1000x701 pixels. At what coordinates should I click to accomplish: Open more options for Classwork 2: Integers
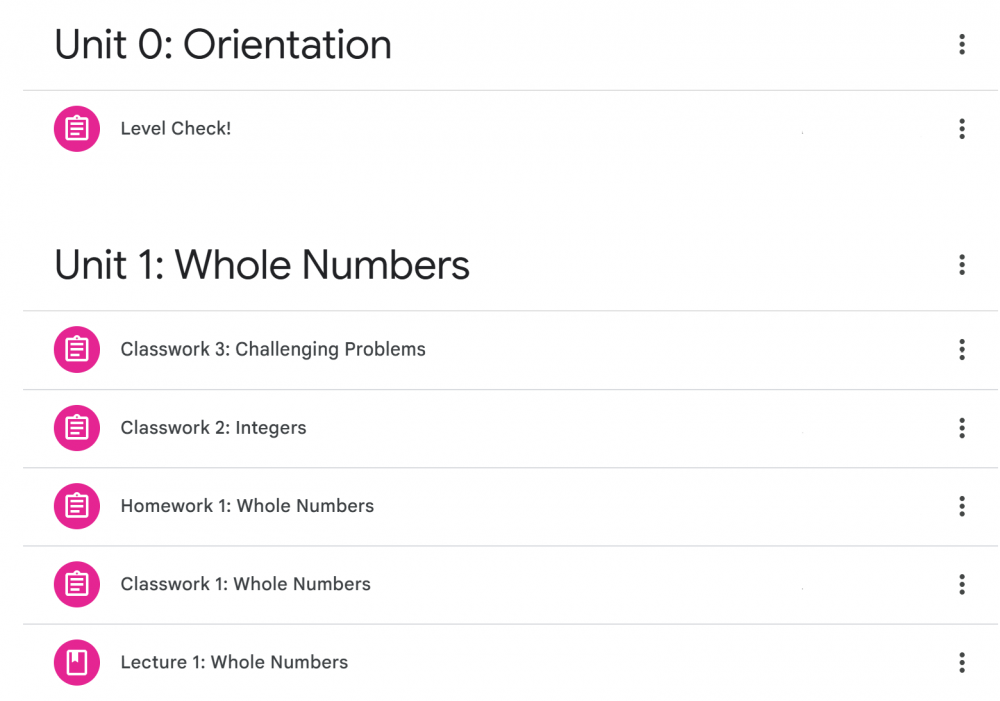coord(962,428)
